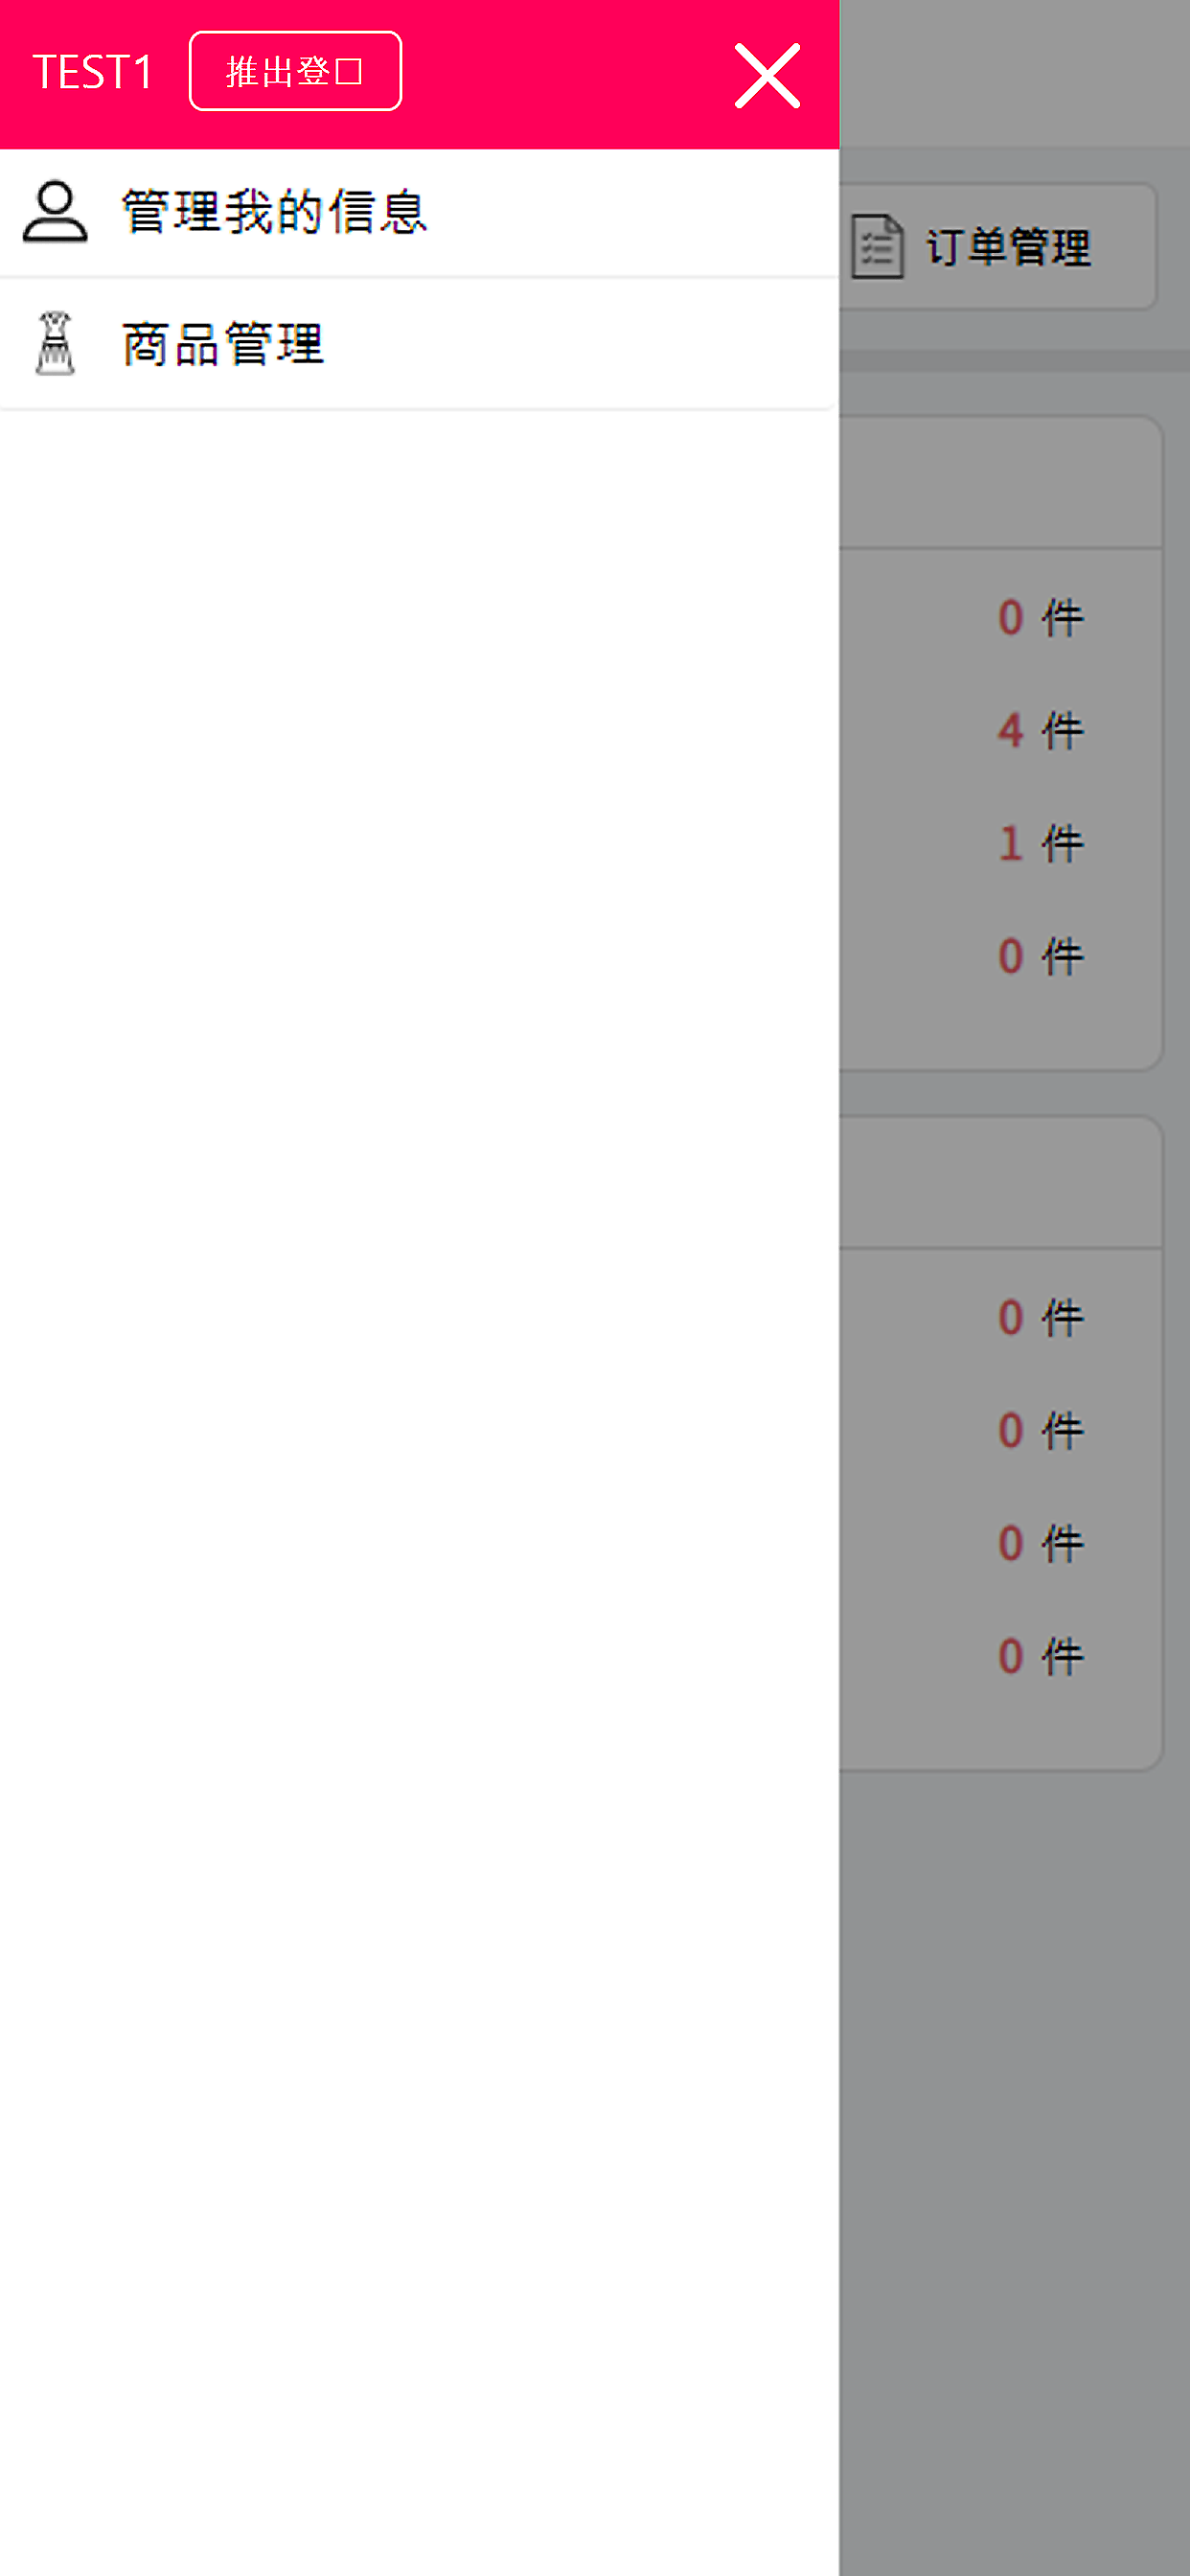Image resolution: width=1190 pixels, height=2576 pixels.
Task: Click the last 0 件 count in lower card
Action: click(1040, 1656)
